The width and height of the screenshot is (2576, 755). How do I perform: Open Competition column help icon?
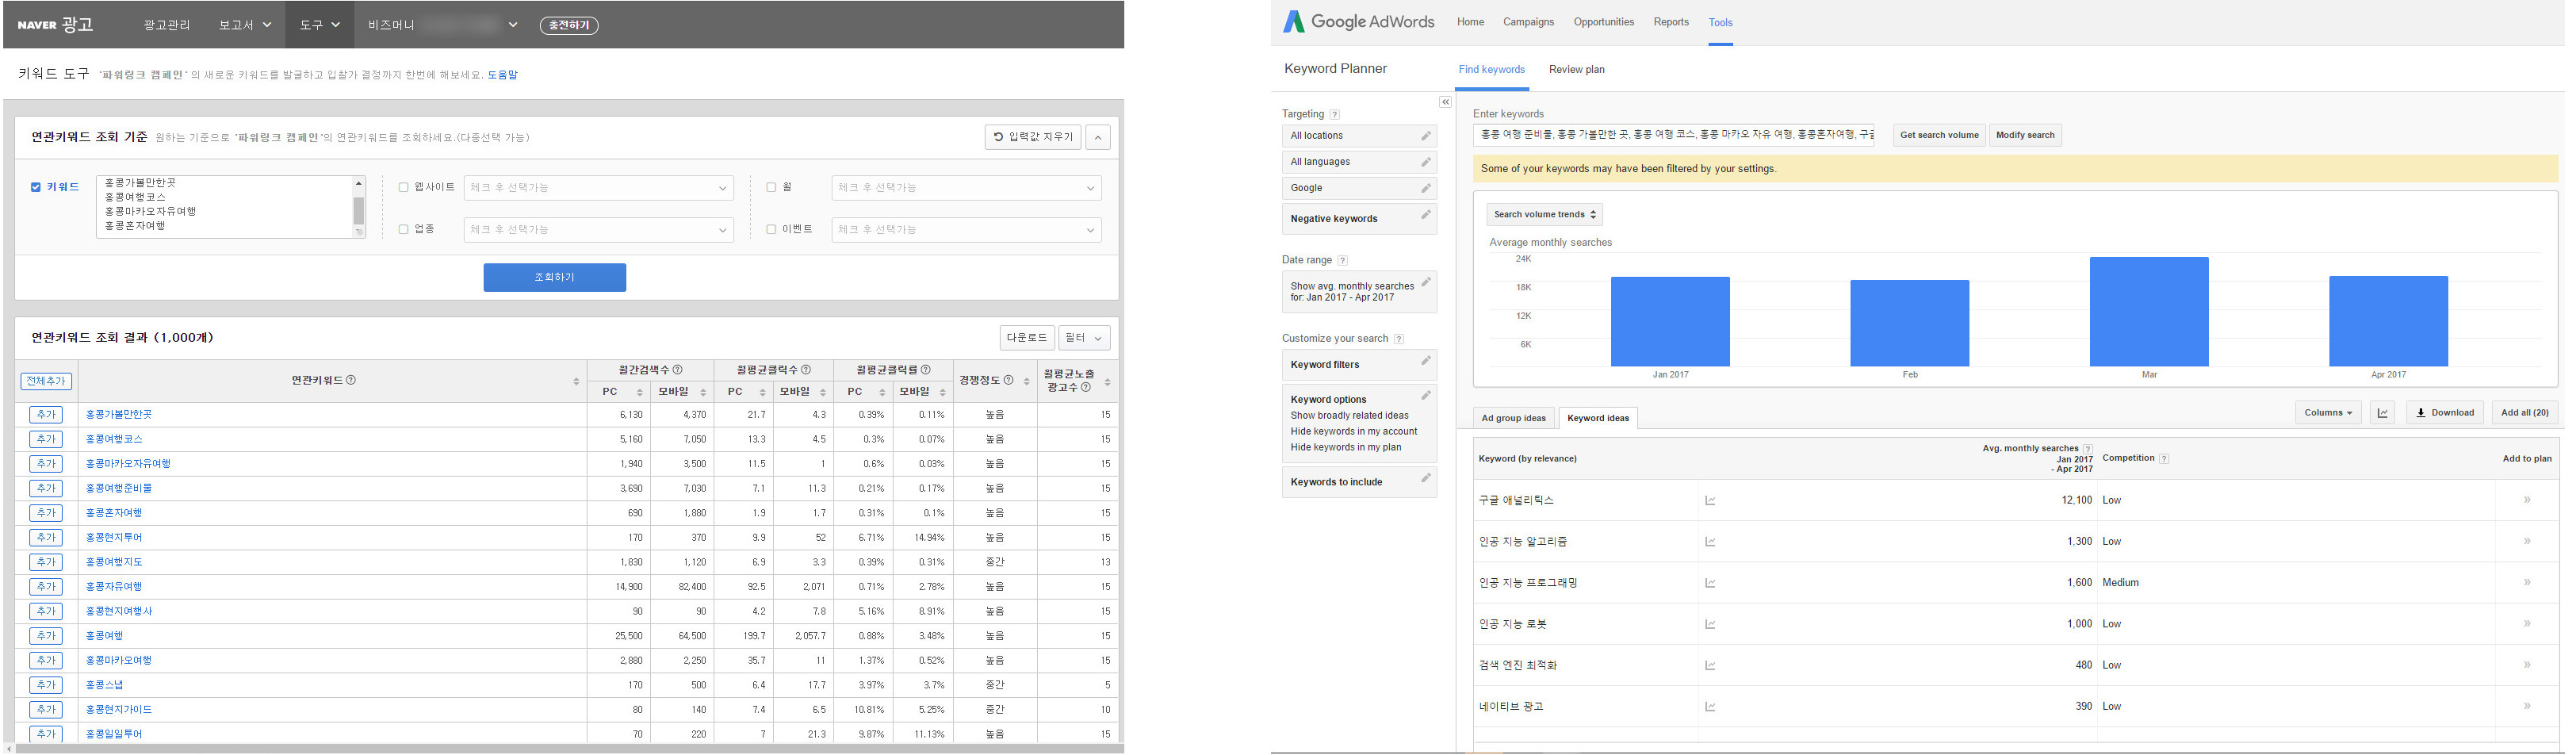click(2164, 458)
